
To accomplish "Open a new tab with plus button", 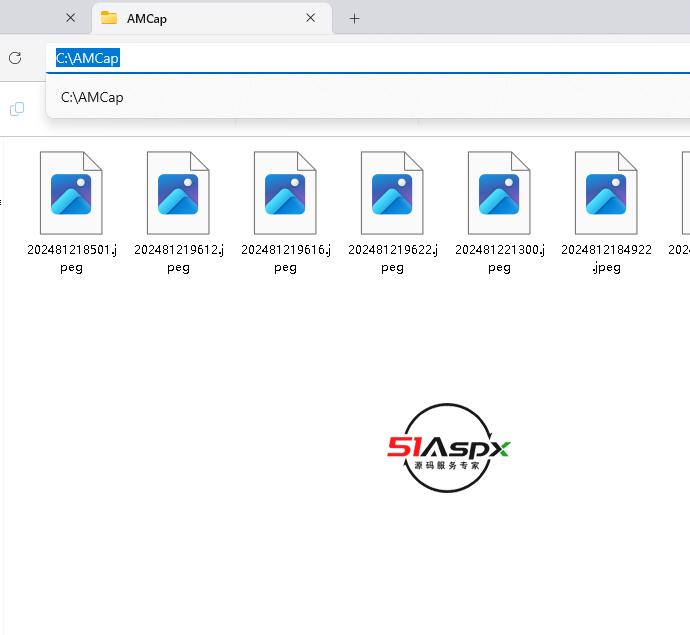I will coord(354,18).
